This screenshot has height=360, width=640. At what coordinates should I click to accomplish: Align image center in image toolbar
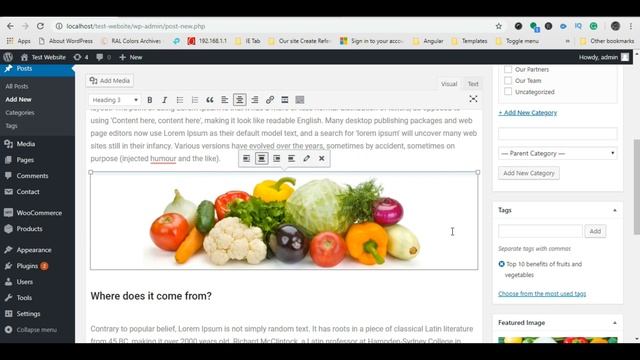(262, 158)
